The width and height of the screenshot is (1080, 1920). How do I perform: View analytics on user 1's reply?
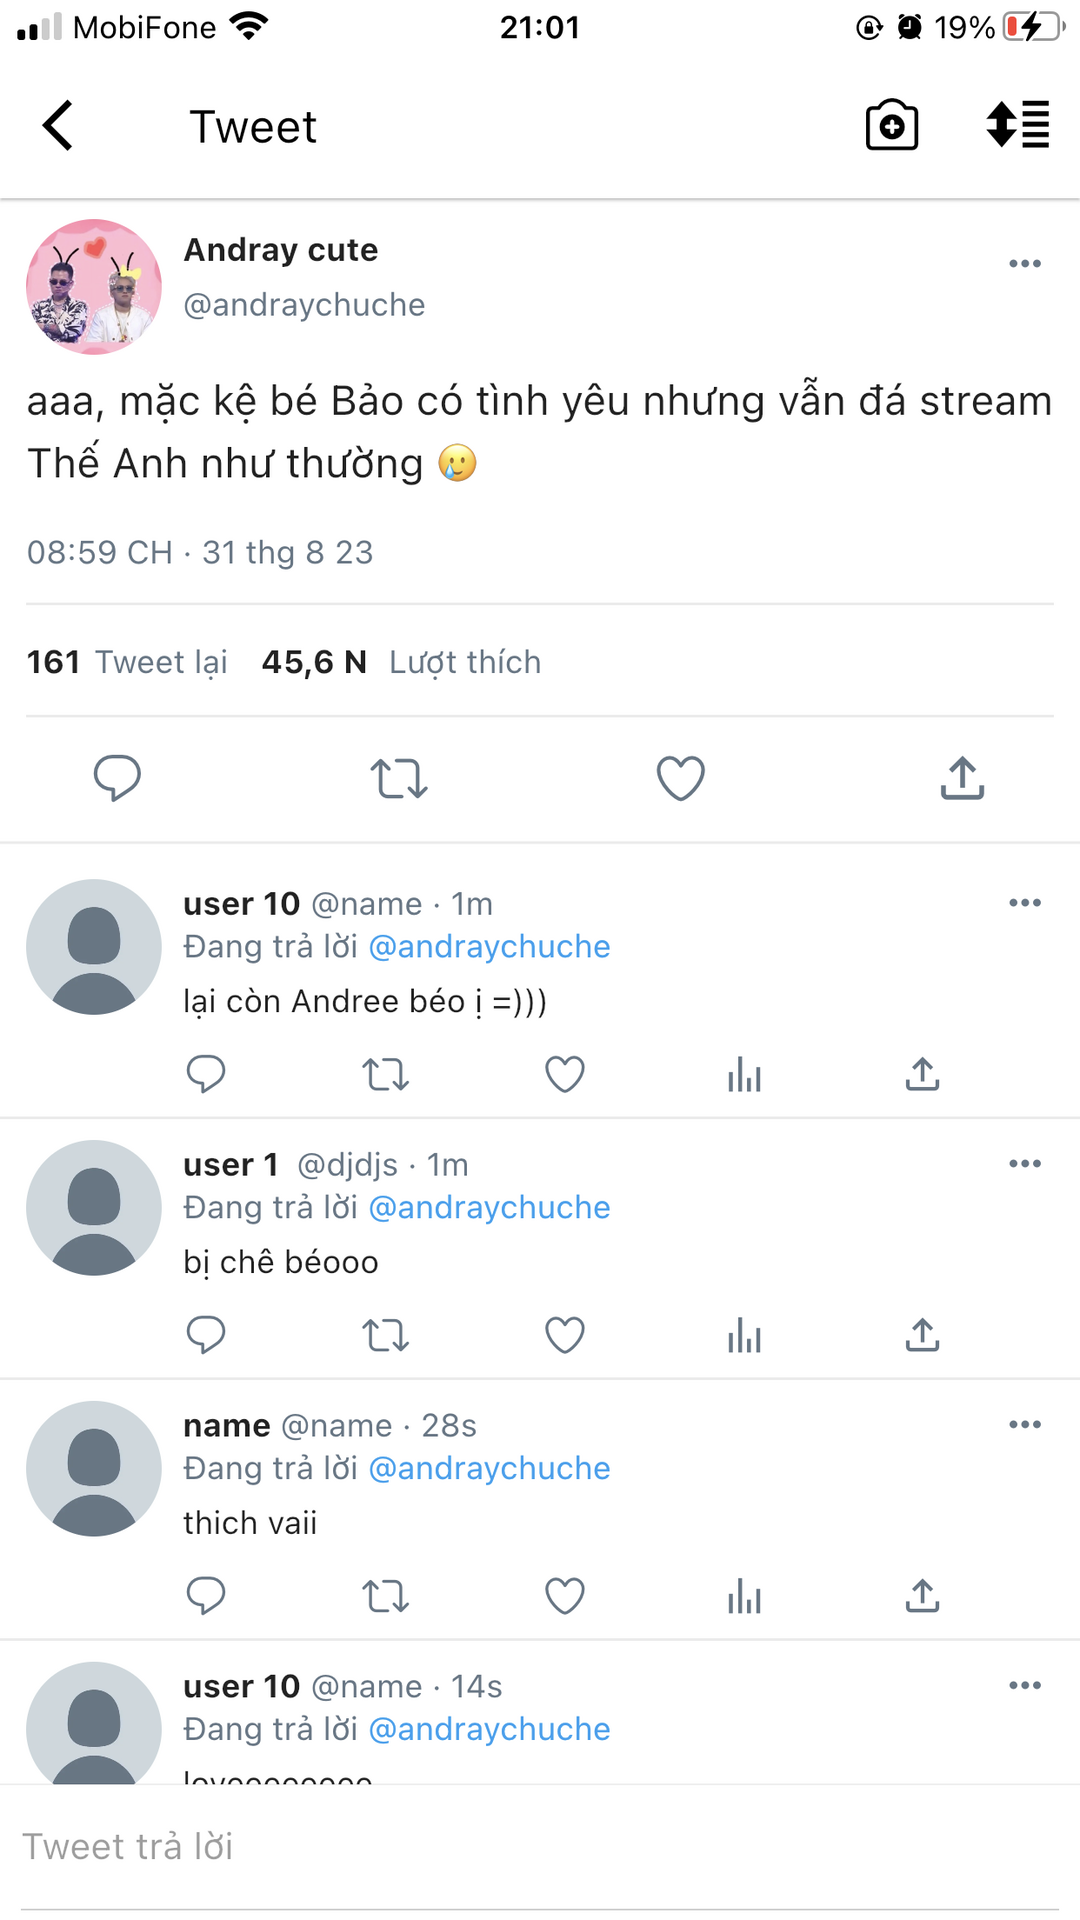[x=744, y=1335]
